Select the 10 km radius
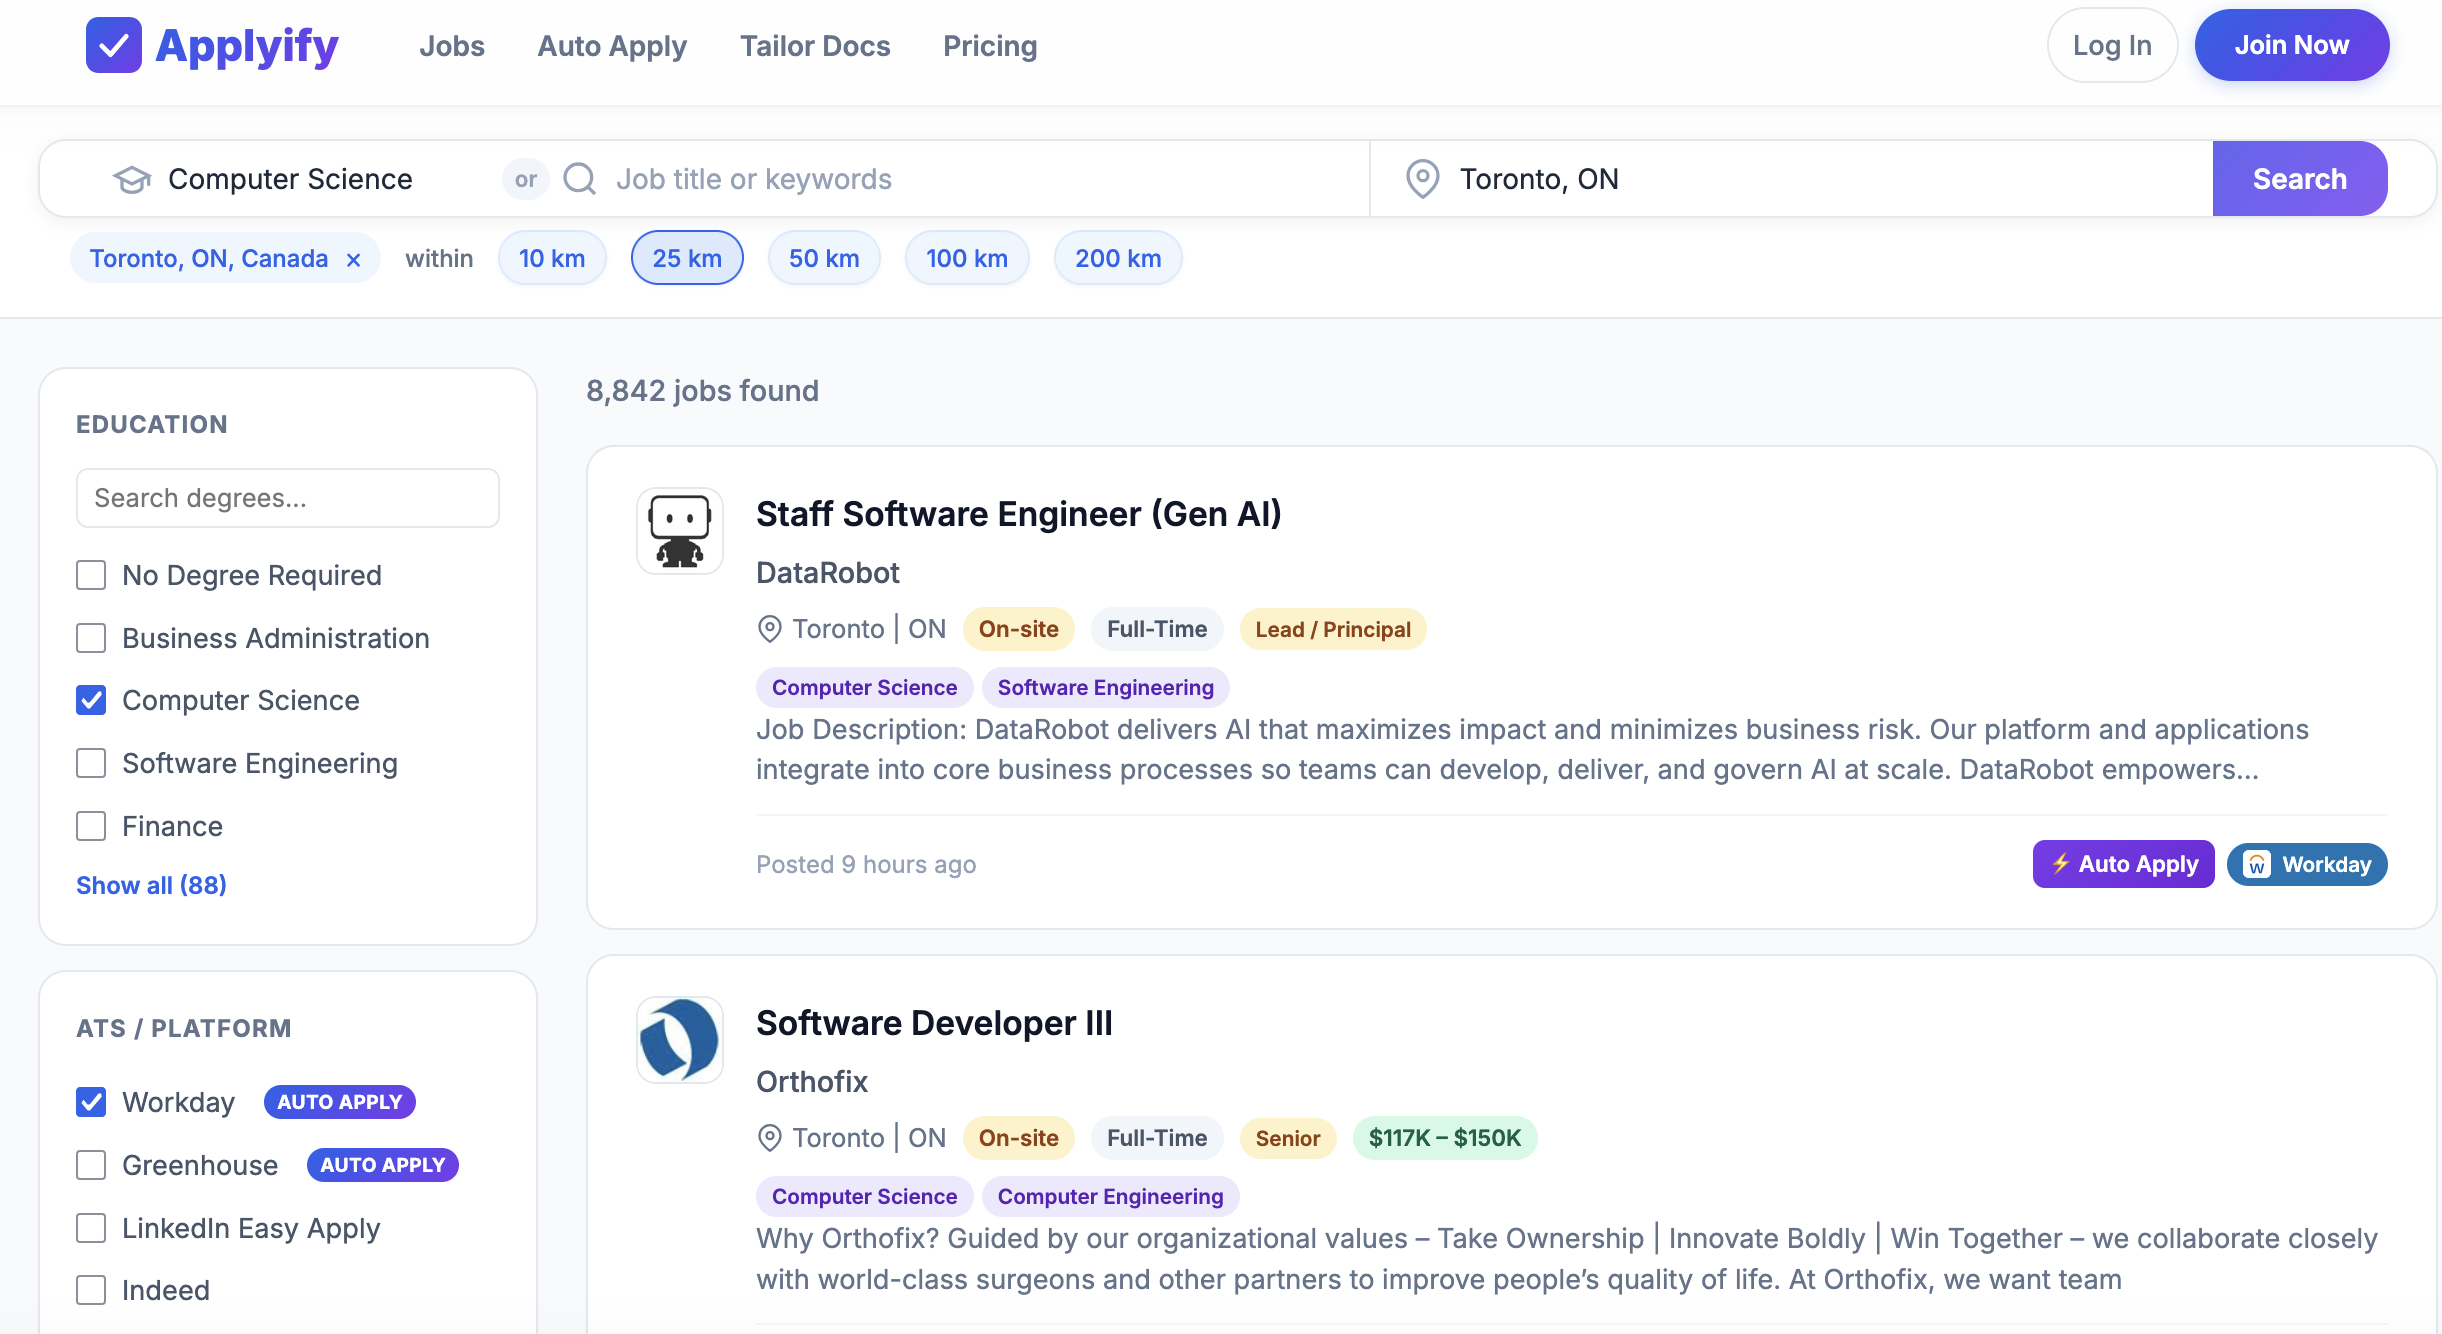Screen dimensions: 2442x1334 (552, 258)
